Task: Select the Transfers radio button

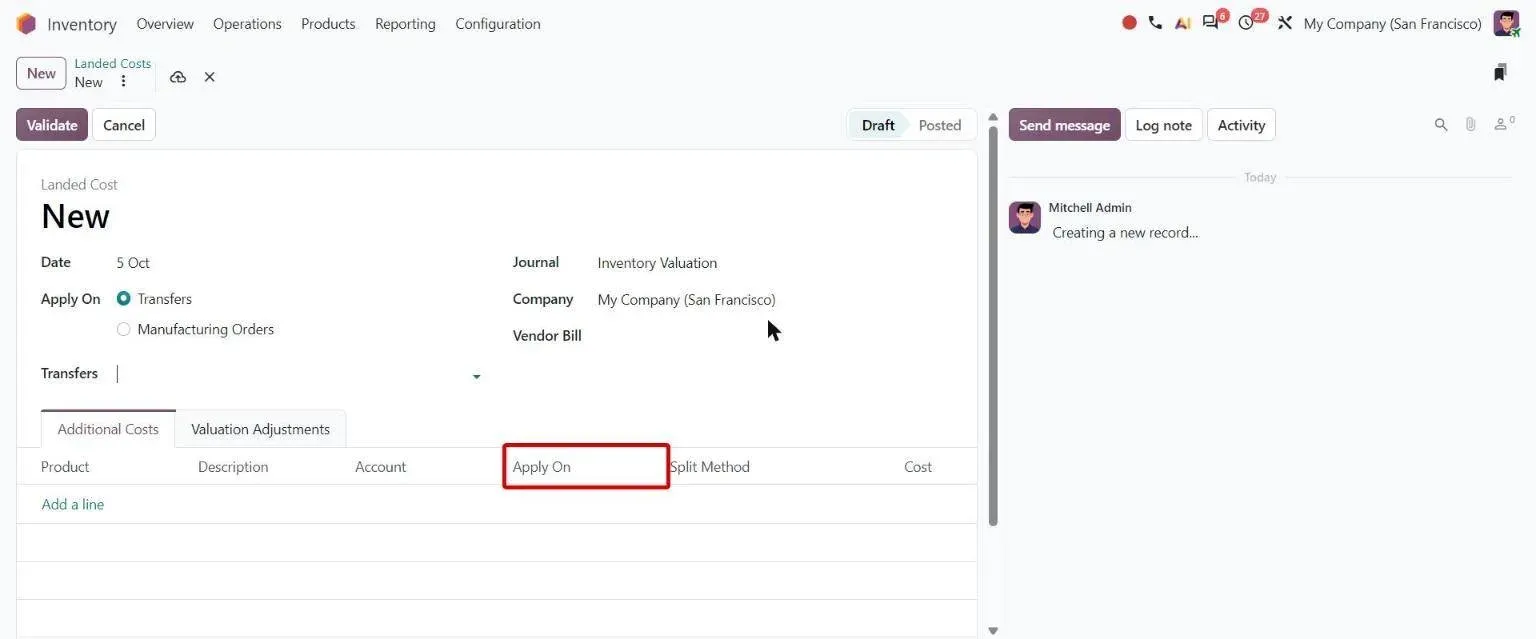Action: (x=124, y=299)
